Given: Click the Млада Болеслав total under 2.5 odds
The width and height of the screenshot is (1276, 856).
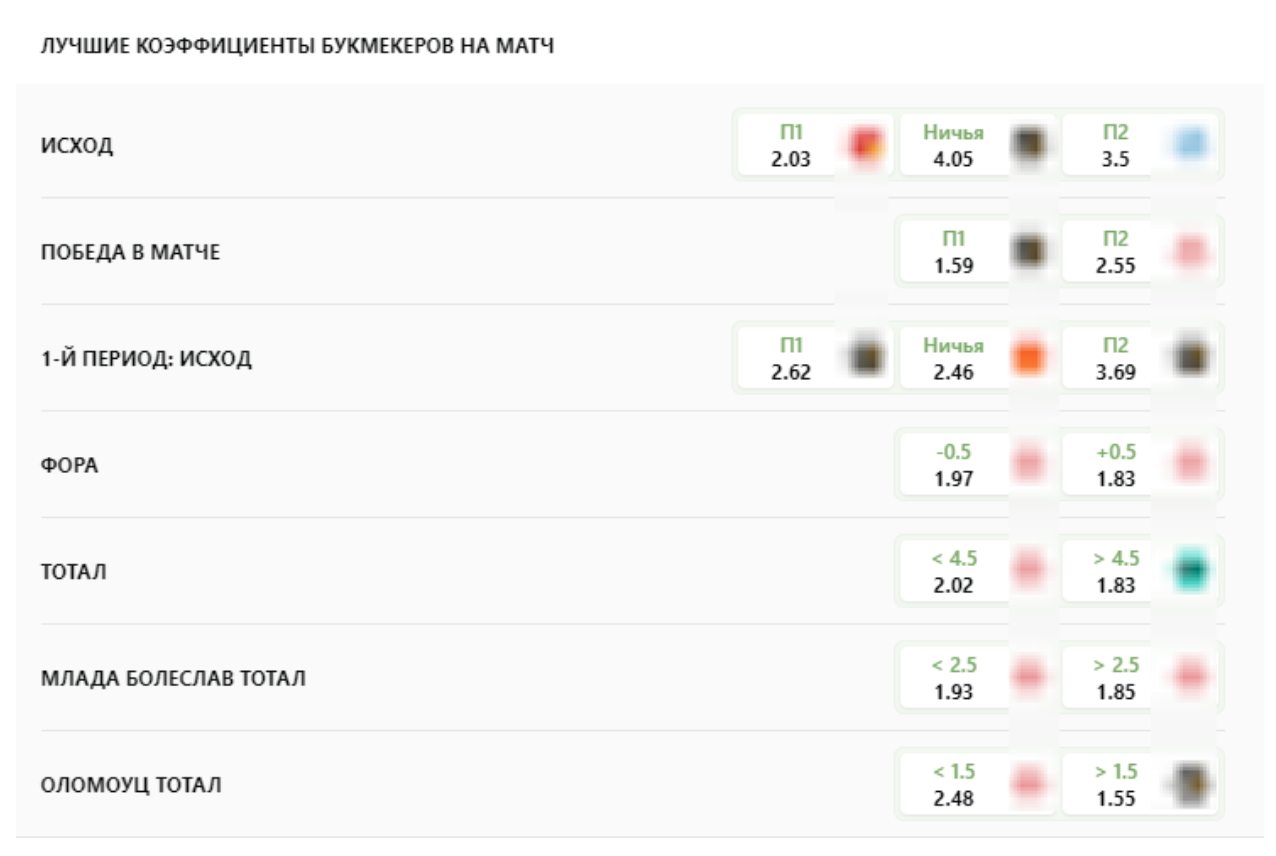Looking at the screenshot, I should click(x=953, y=678).
